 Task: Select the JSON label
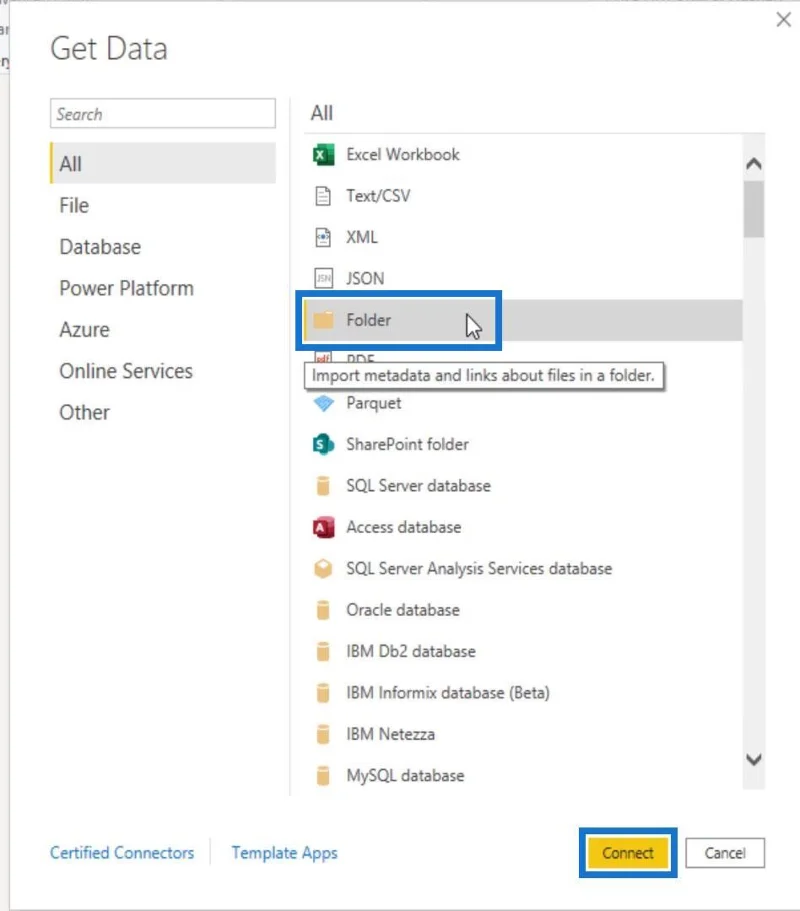click(365, 278)
